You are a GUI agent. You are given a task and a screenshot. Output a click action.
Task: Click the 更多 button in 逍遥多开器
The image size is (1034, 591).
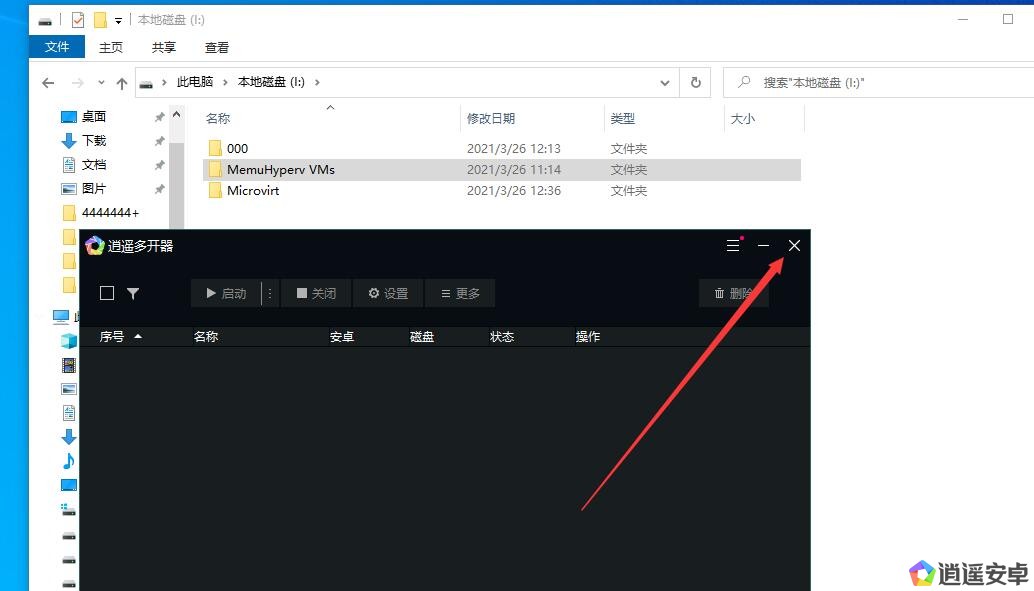(459, 293)
